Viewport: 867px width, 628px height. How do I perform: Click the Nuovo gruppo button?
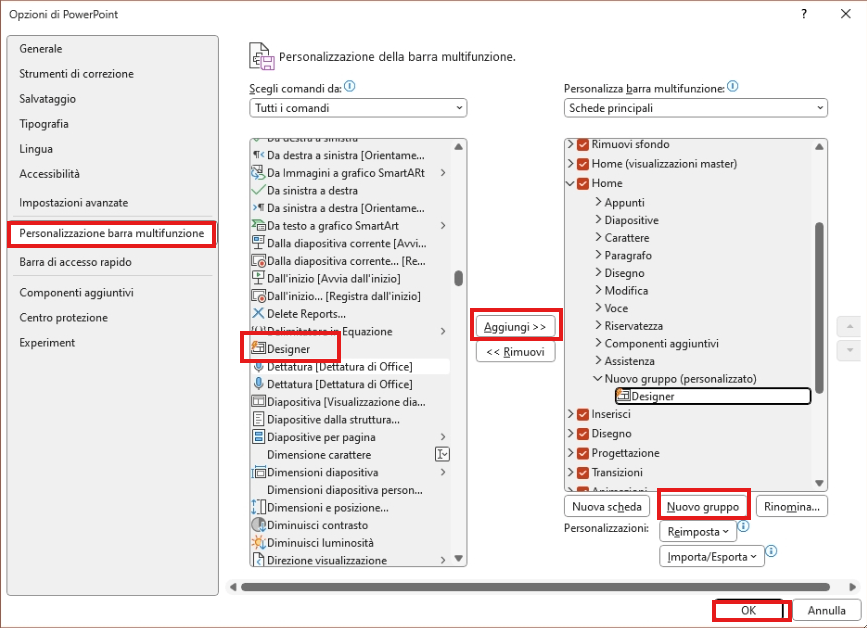[x=702, y=506]
